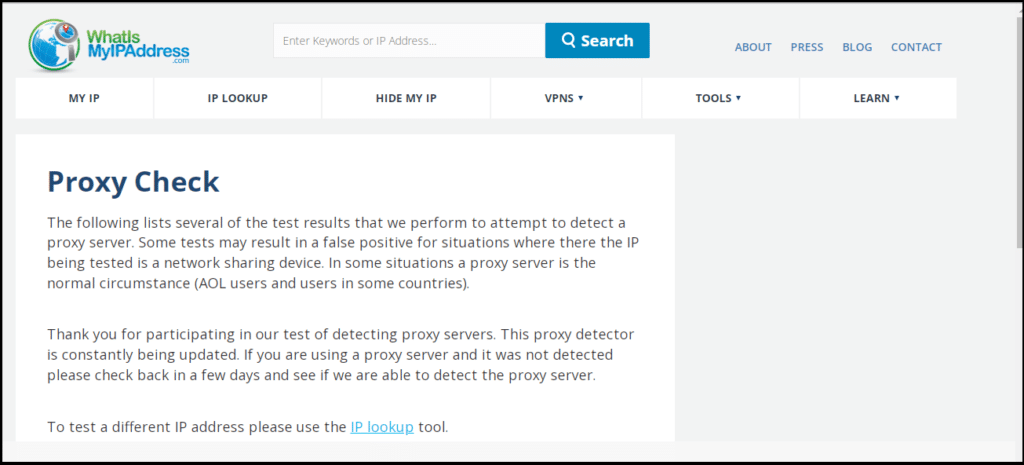1024x465 pixels.
Task: Expand the TOOLS dropdown menu
Action: click(720, 98)
